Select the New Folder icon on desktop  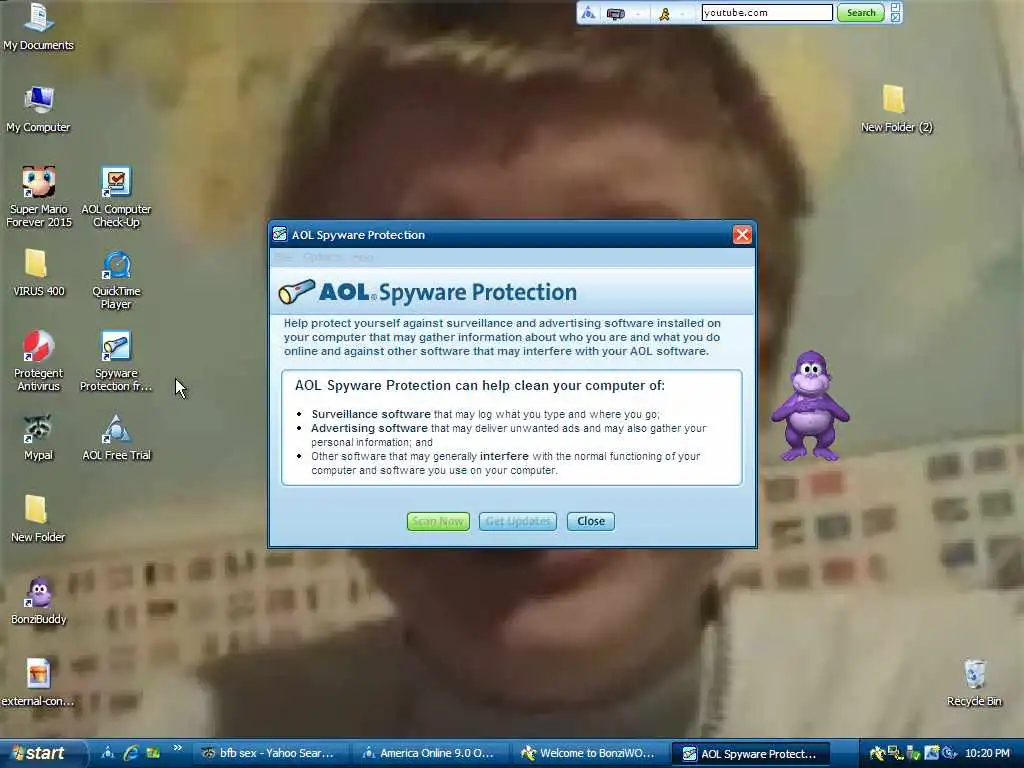(x=37, y=519)
